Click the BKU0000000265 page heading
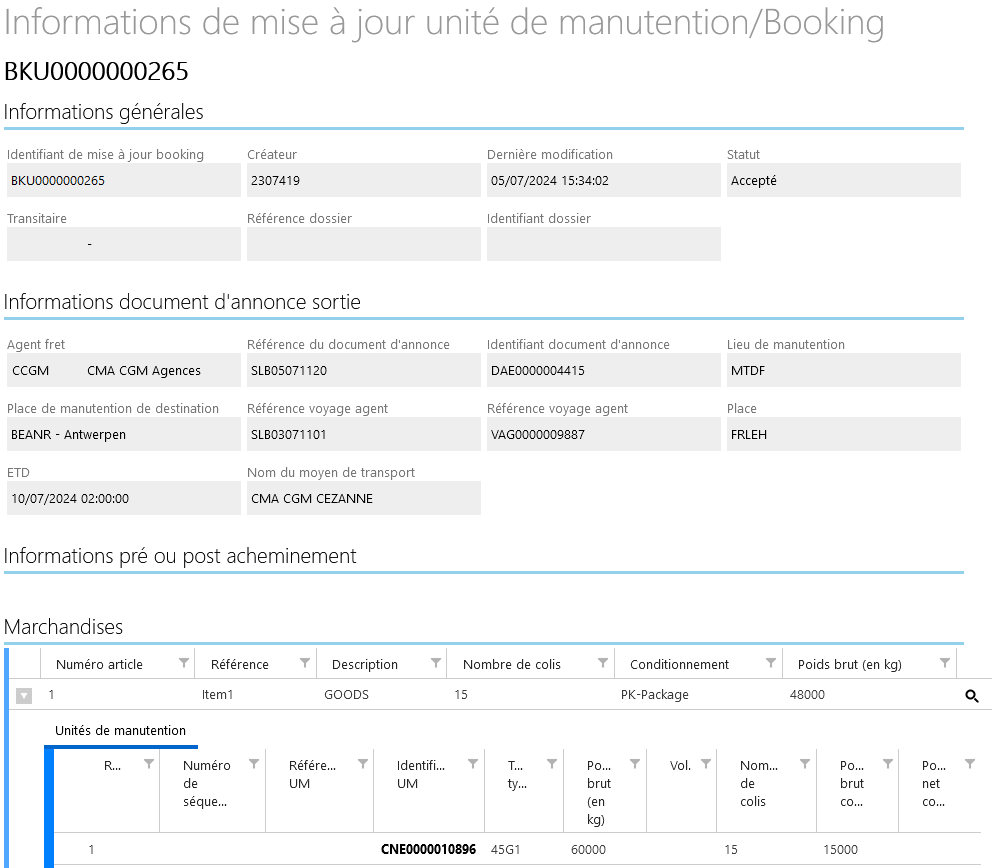This screenshot has width=992, height=868. pyautogui.click(x=96, y=71)
